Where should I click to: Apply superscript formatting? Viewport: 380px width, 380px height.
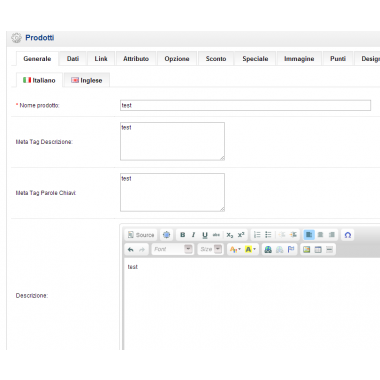pos(241,235)
